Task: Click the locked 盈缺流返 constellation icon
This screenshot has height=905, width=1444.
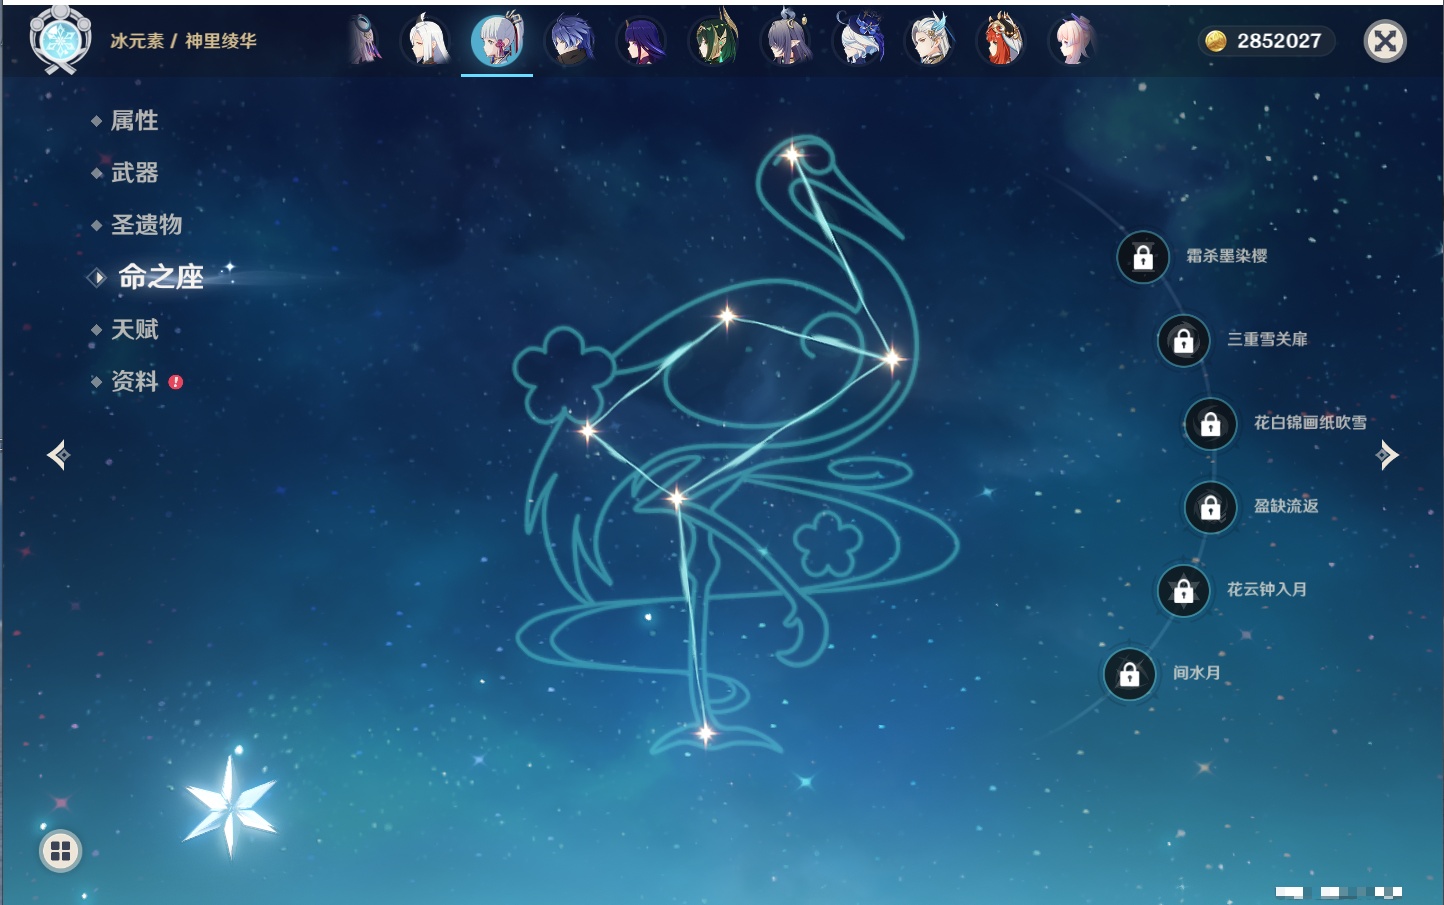Action: coord(1210,508)
